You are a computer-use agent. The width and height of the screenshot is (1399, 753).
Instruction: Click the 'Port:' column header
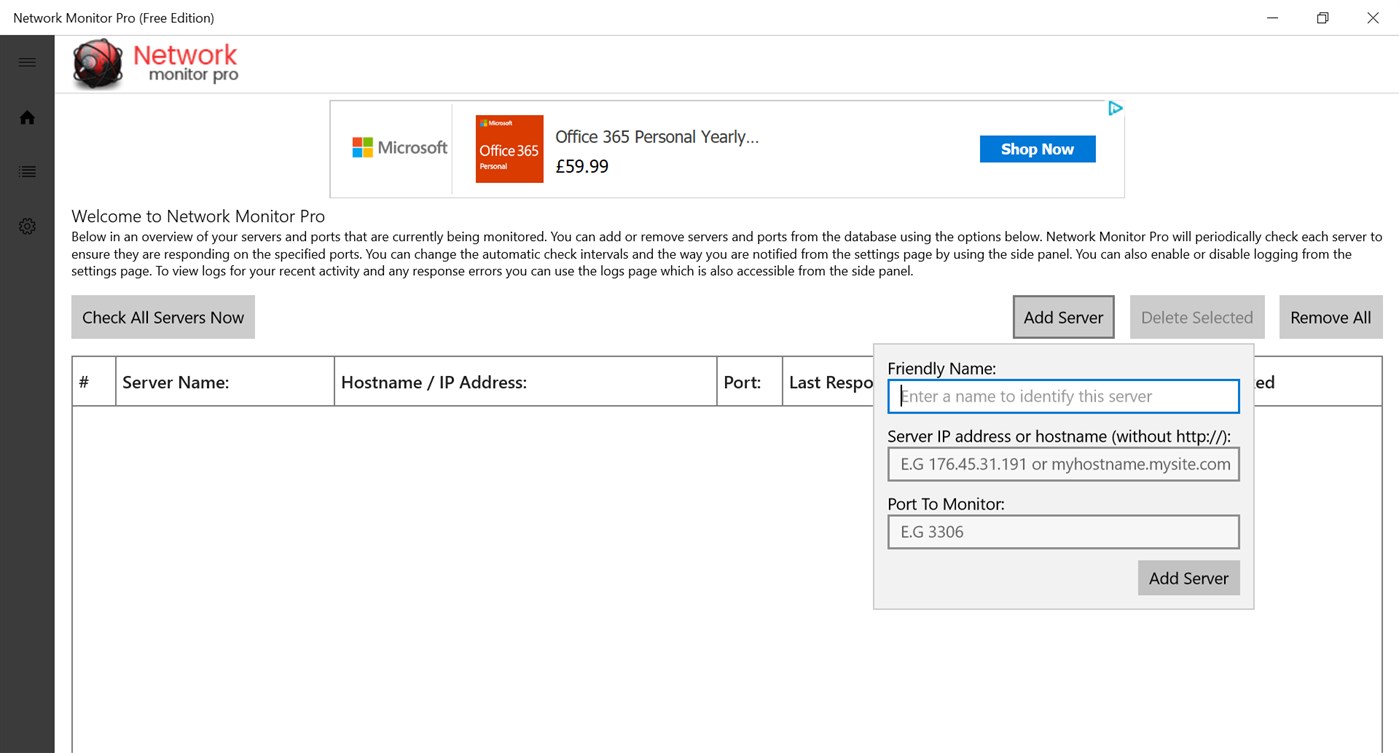(x=750, y=382)
